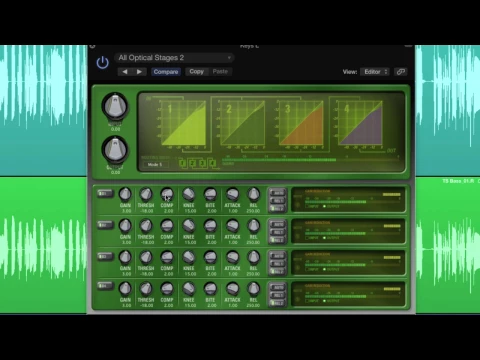Viewport: 480px width, 360px height.
Task: Click the stage 1 ATTACK knob
Action: (x=232, y=194)
